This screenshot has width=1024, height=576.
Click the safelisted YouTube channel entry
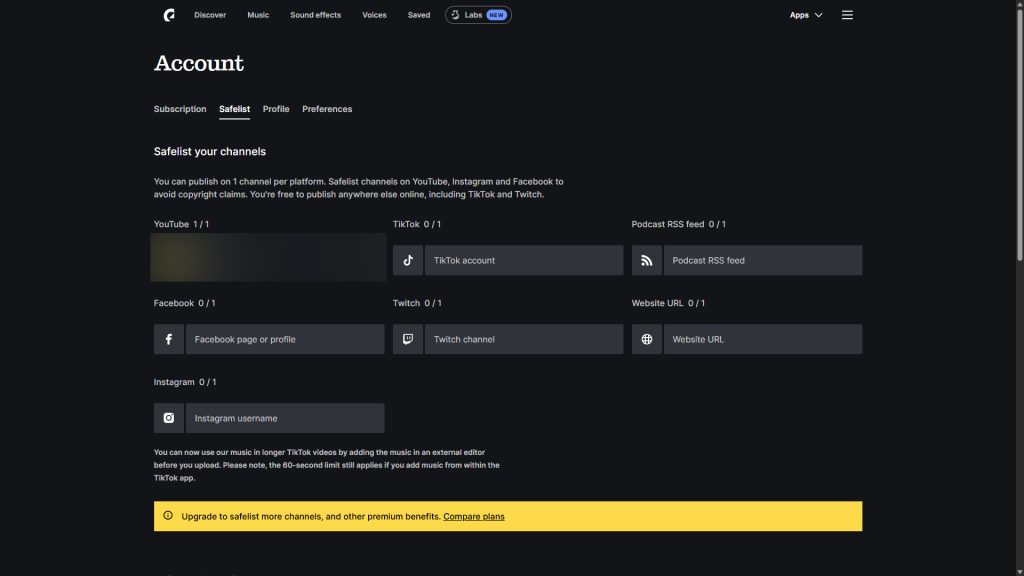(x=268, y=258)
